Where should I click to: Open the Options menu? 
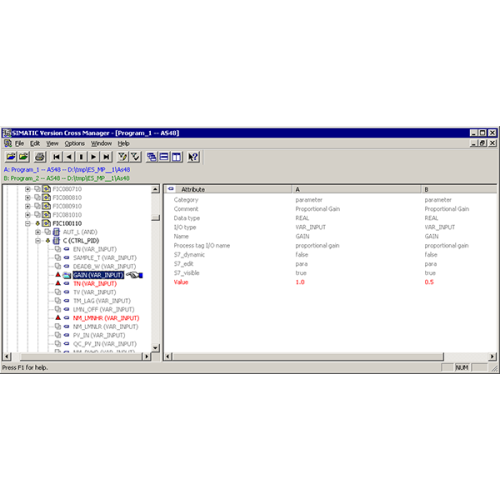(x=75, y=143)
